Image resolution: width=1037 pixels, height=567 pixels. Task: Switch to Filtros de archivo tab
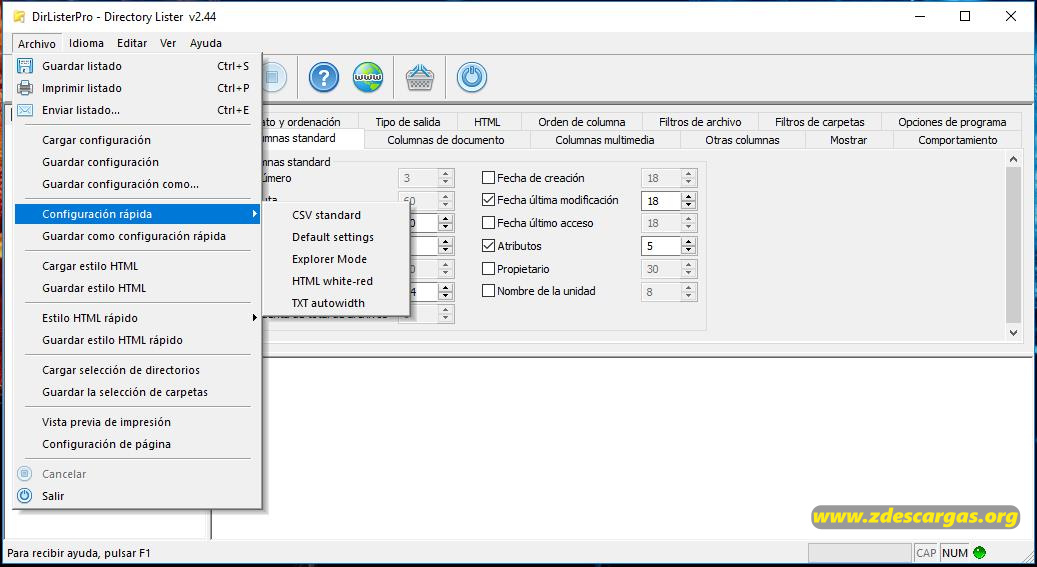pos(700,122)
